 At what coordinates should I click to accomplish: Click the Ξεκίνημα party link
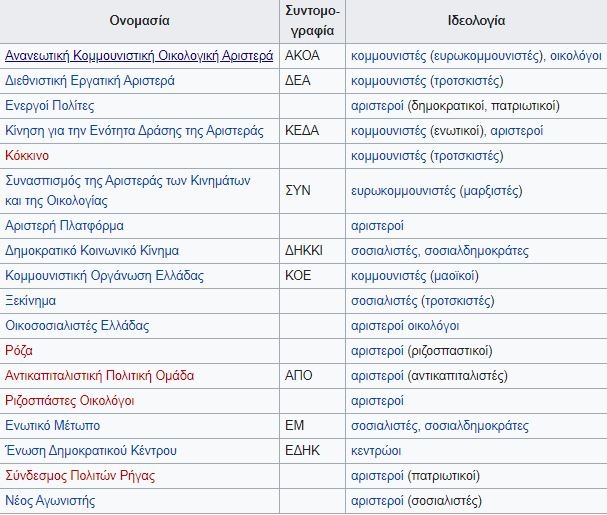click(x=30, y=300)
